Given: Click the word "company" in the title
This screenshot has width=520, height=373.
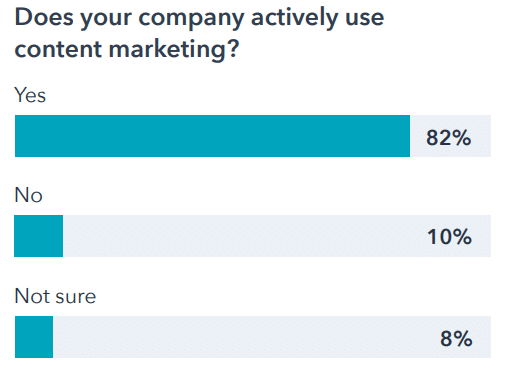Looking at the screenshot, I should [x=191, y=19].
